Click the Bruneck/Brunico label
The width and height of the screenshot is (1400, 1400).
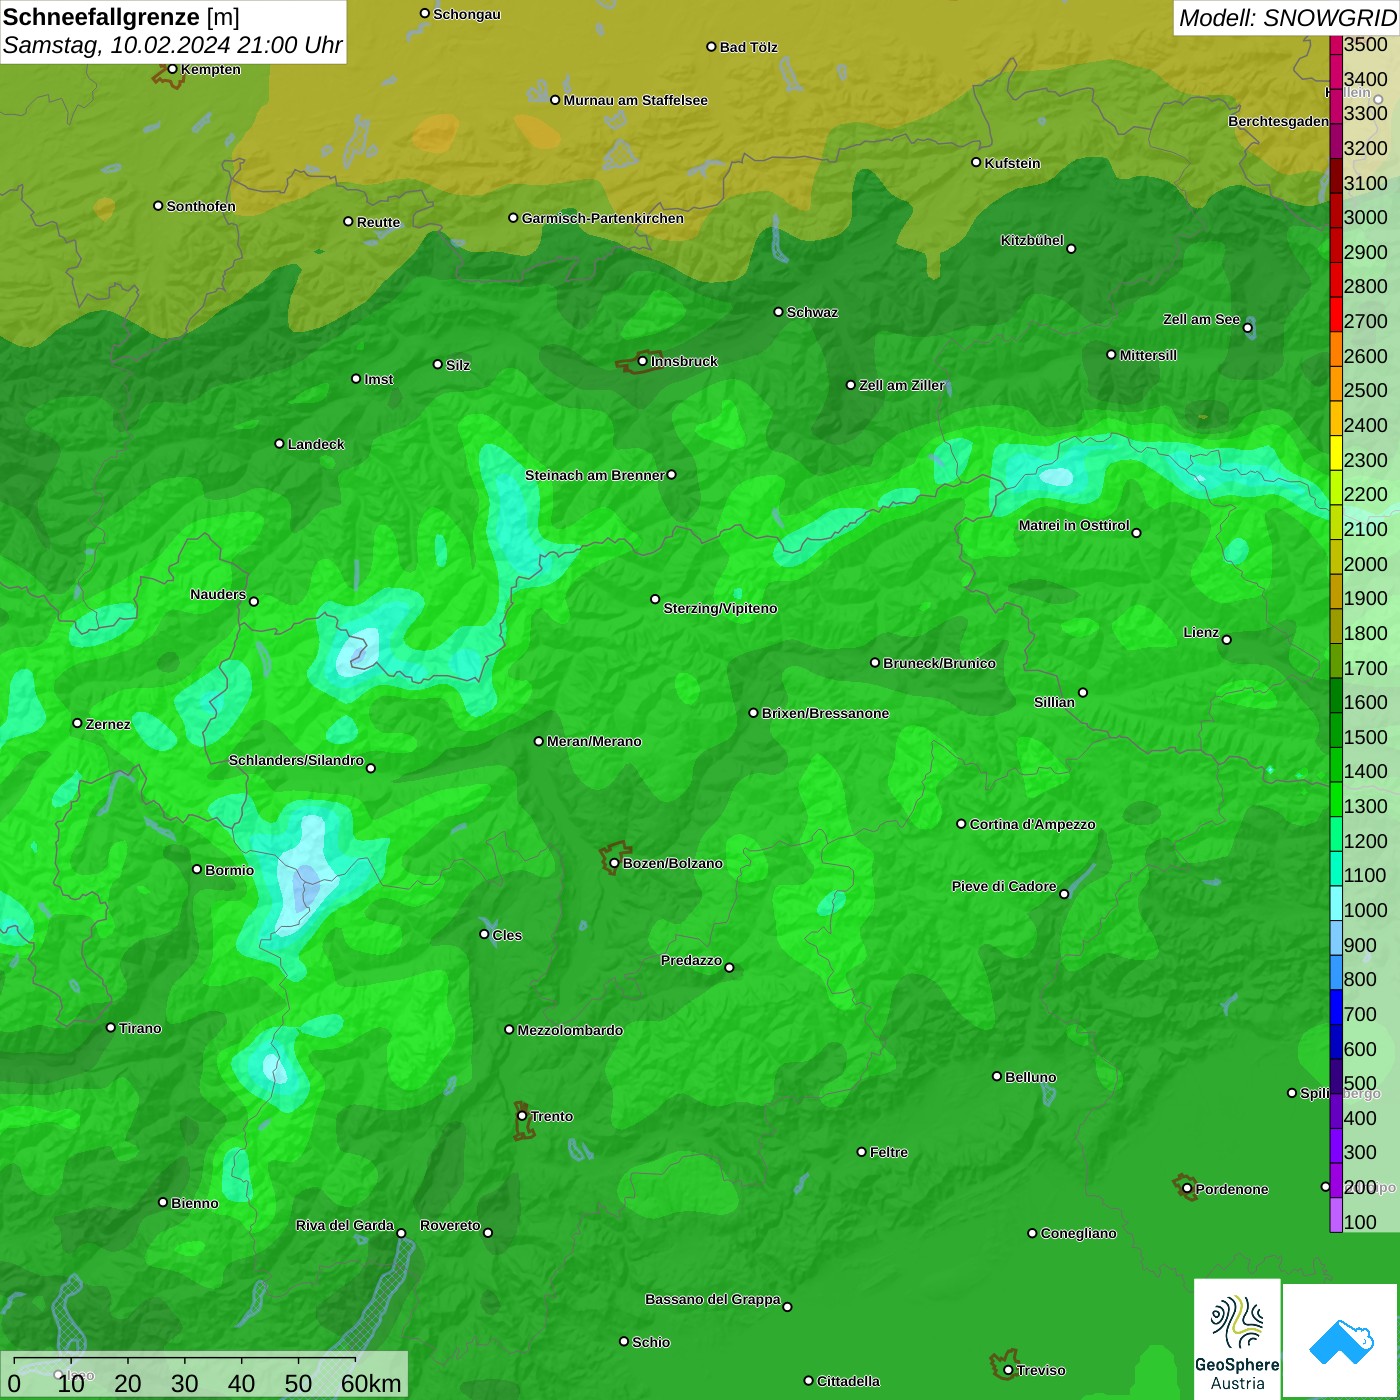939,663
